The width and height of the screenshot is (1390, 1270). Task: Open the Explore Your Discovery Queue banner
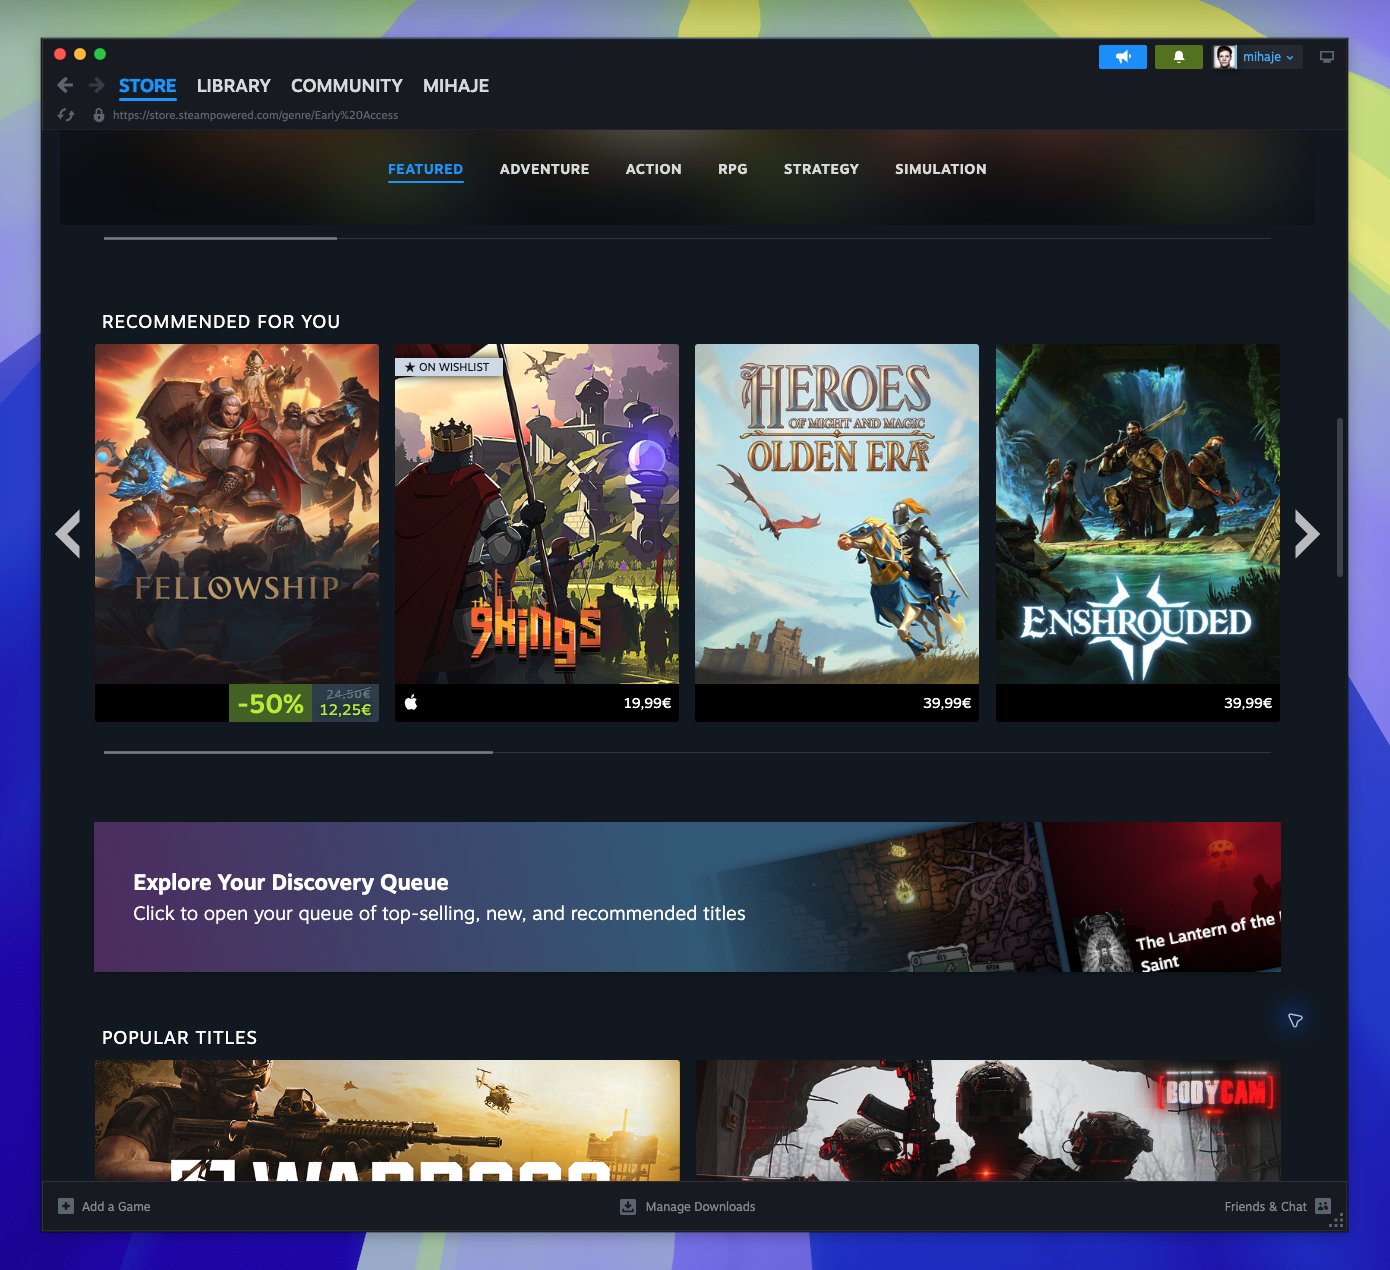point(687,897)
